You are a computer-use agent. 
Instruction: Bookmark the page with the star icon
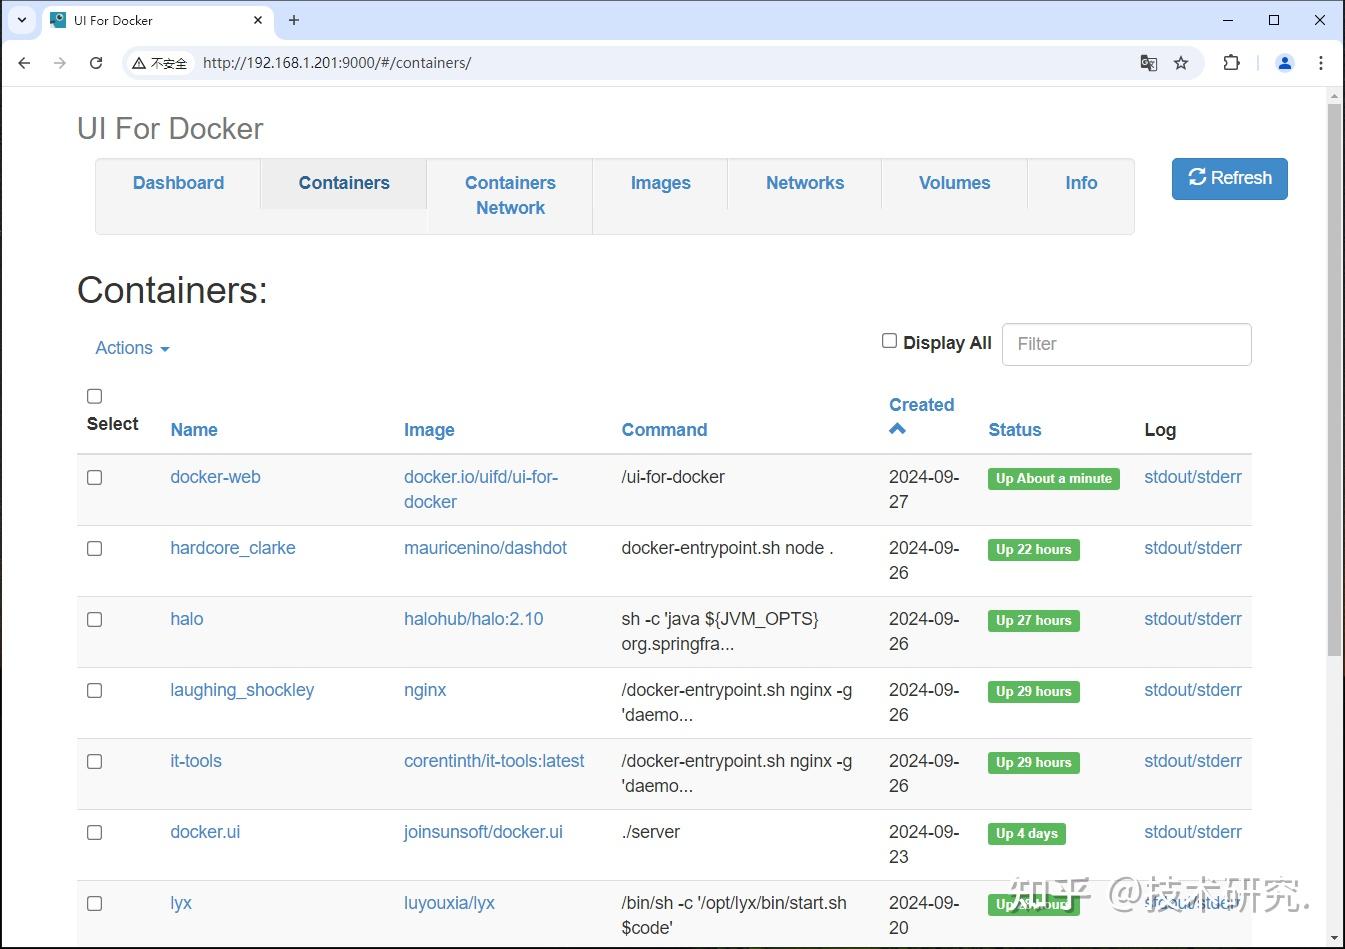1182,62
